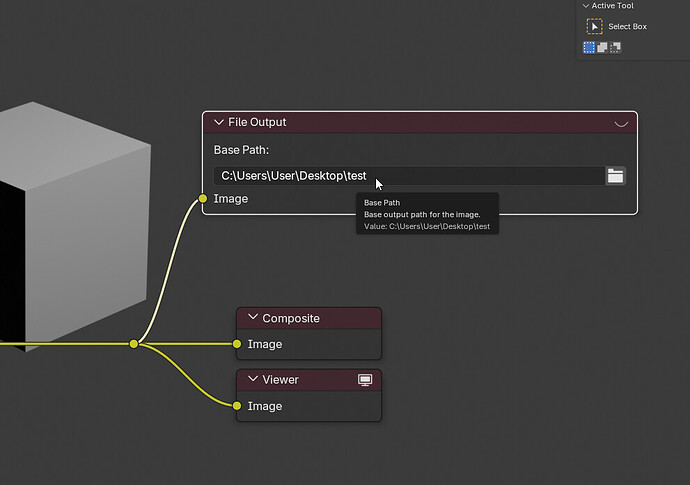Click the Image label in File Output
This screenshot has height=485, width=690.
231,199
